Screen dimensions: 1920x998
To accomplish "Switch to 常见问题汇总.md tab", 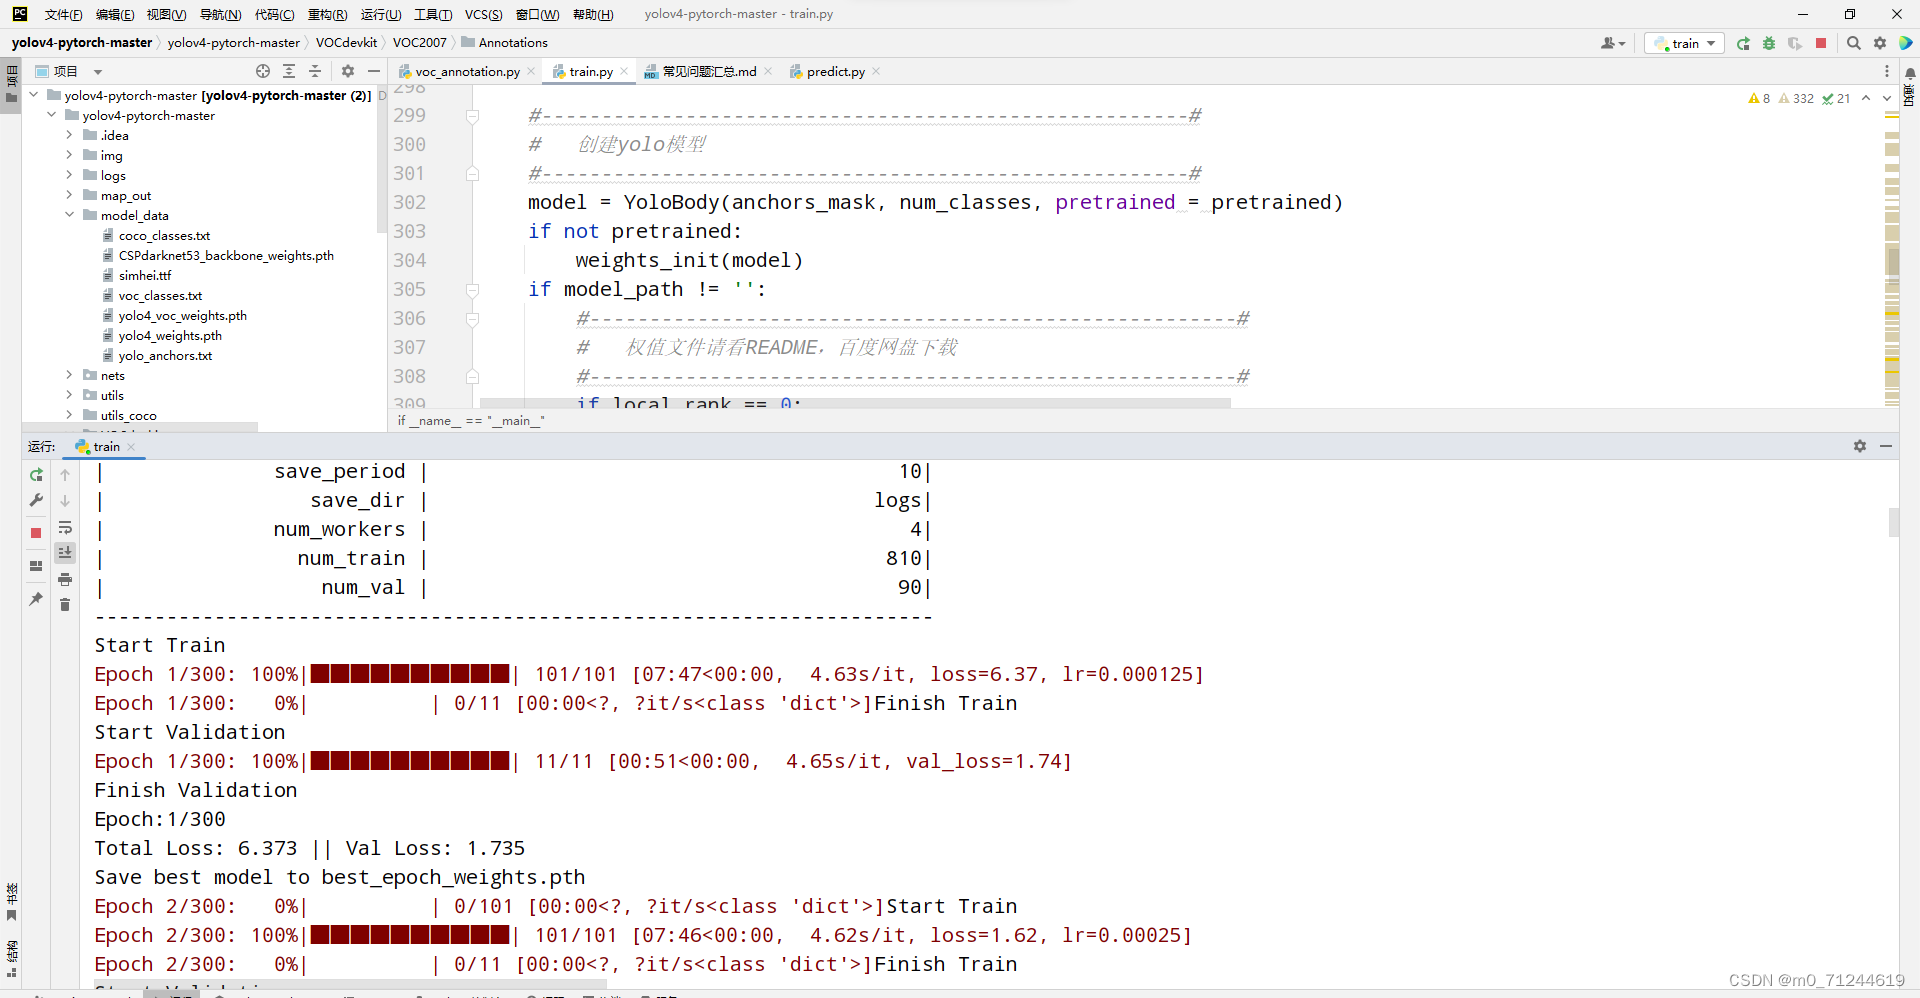I will tap(709, 71).
